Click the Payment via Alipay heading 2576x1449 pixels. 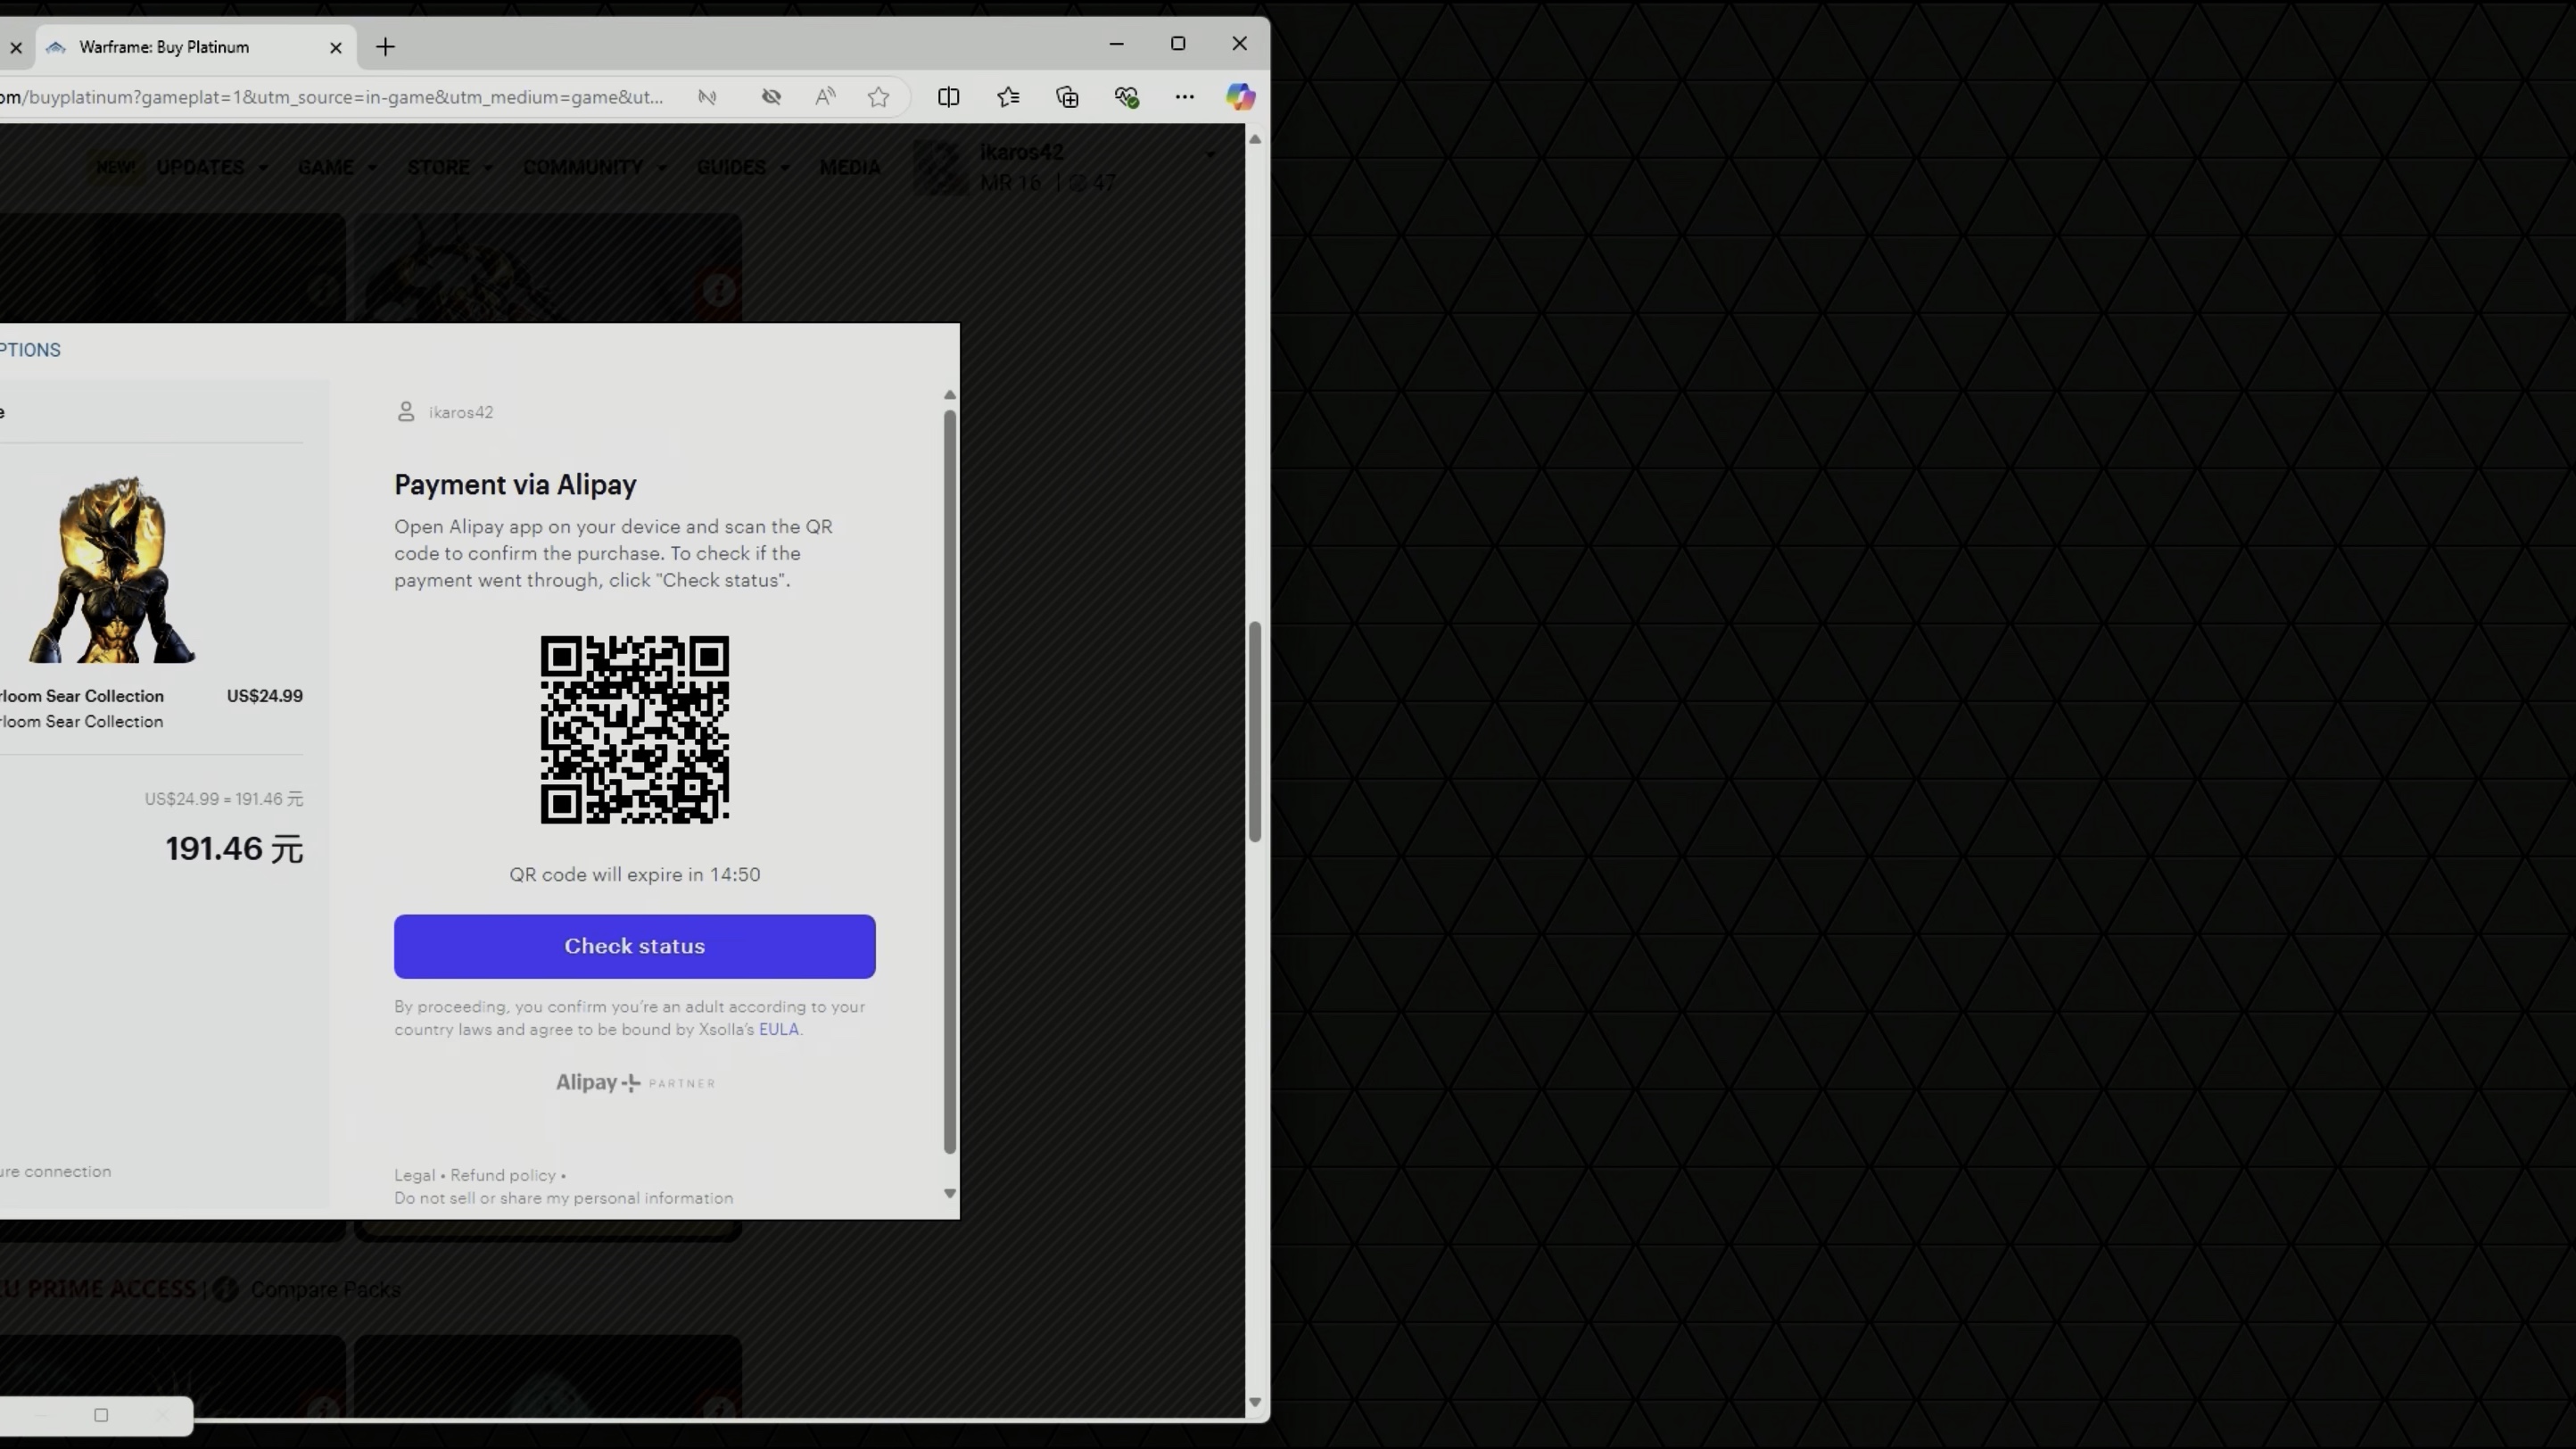(515, 485)
